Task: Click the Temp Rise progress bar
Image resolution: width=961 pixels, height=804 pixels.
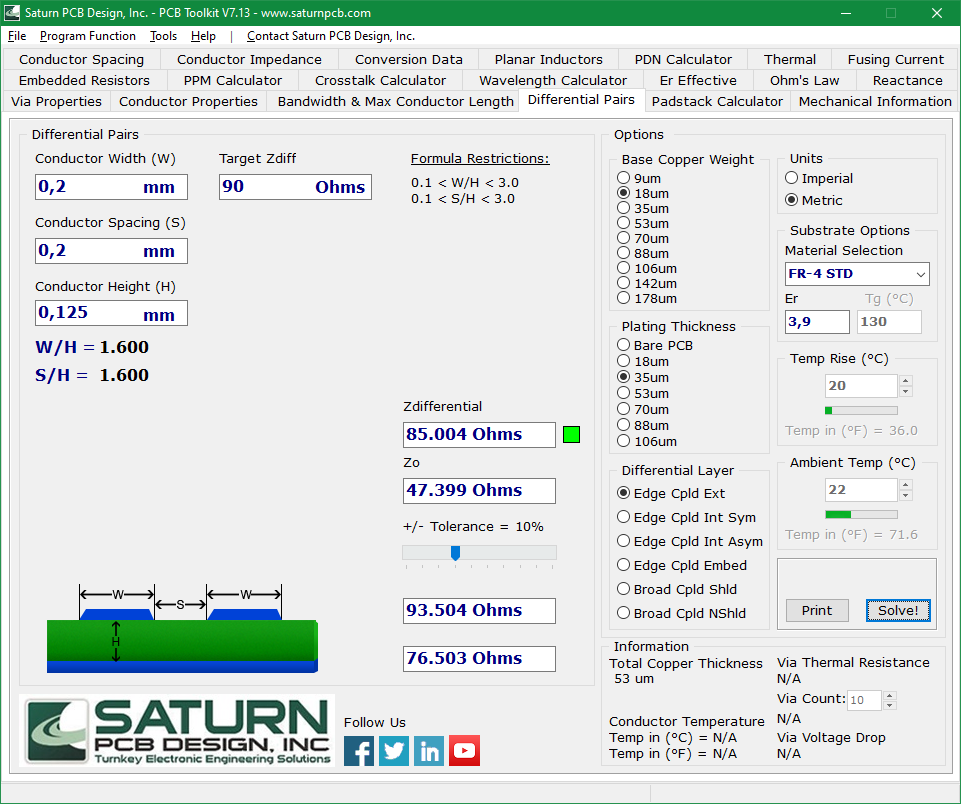Action: (x=861, y=410)
